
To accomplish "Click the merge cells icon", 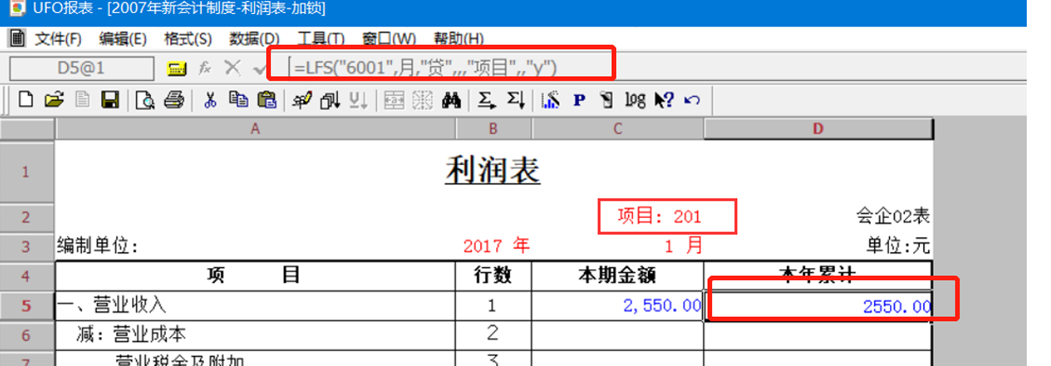I will coord(393,101).
